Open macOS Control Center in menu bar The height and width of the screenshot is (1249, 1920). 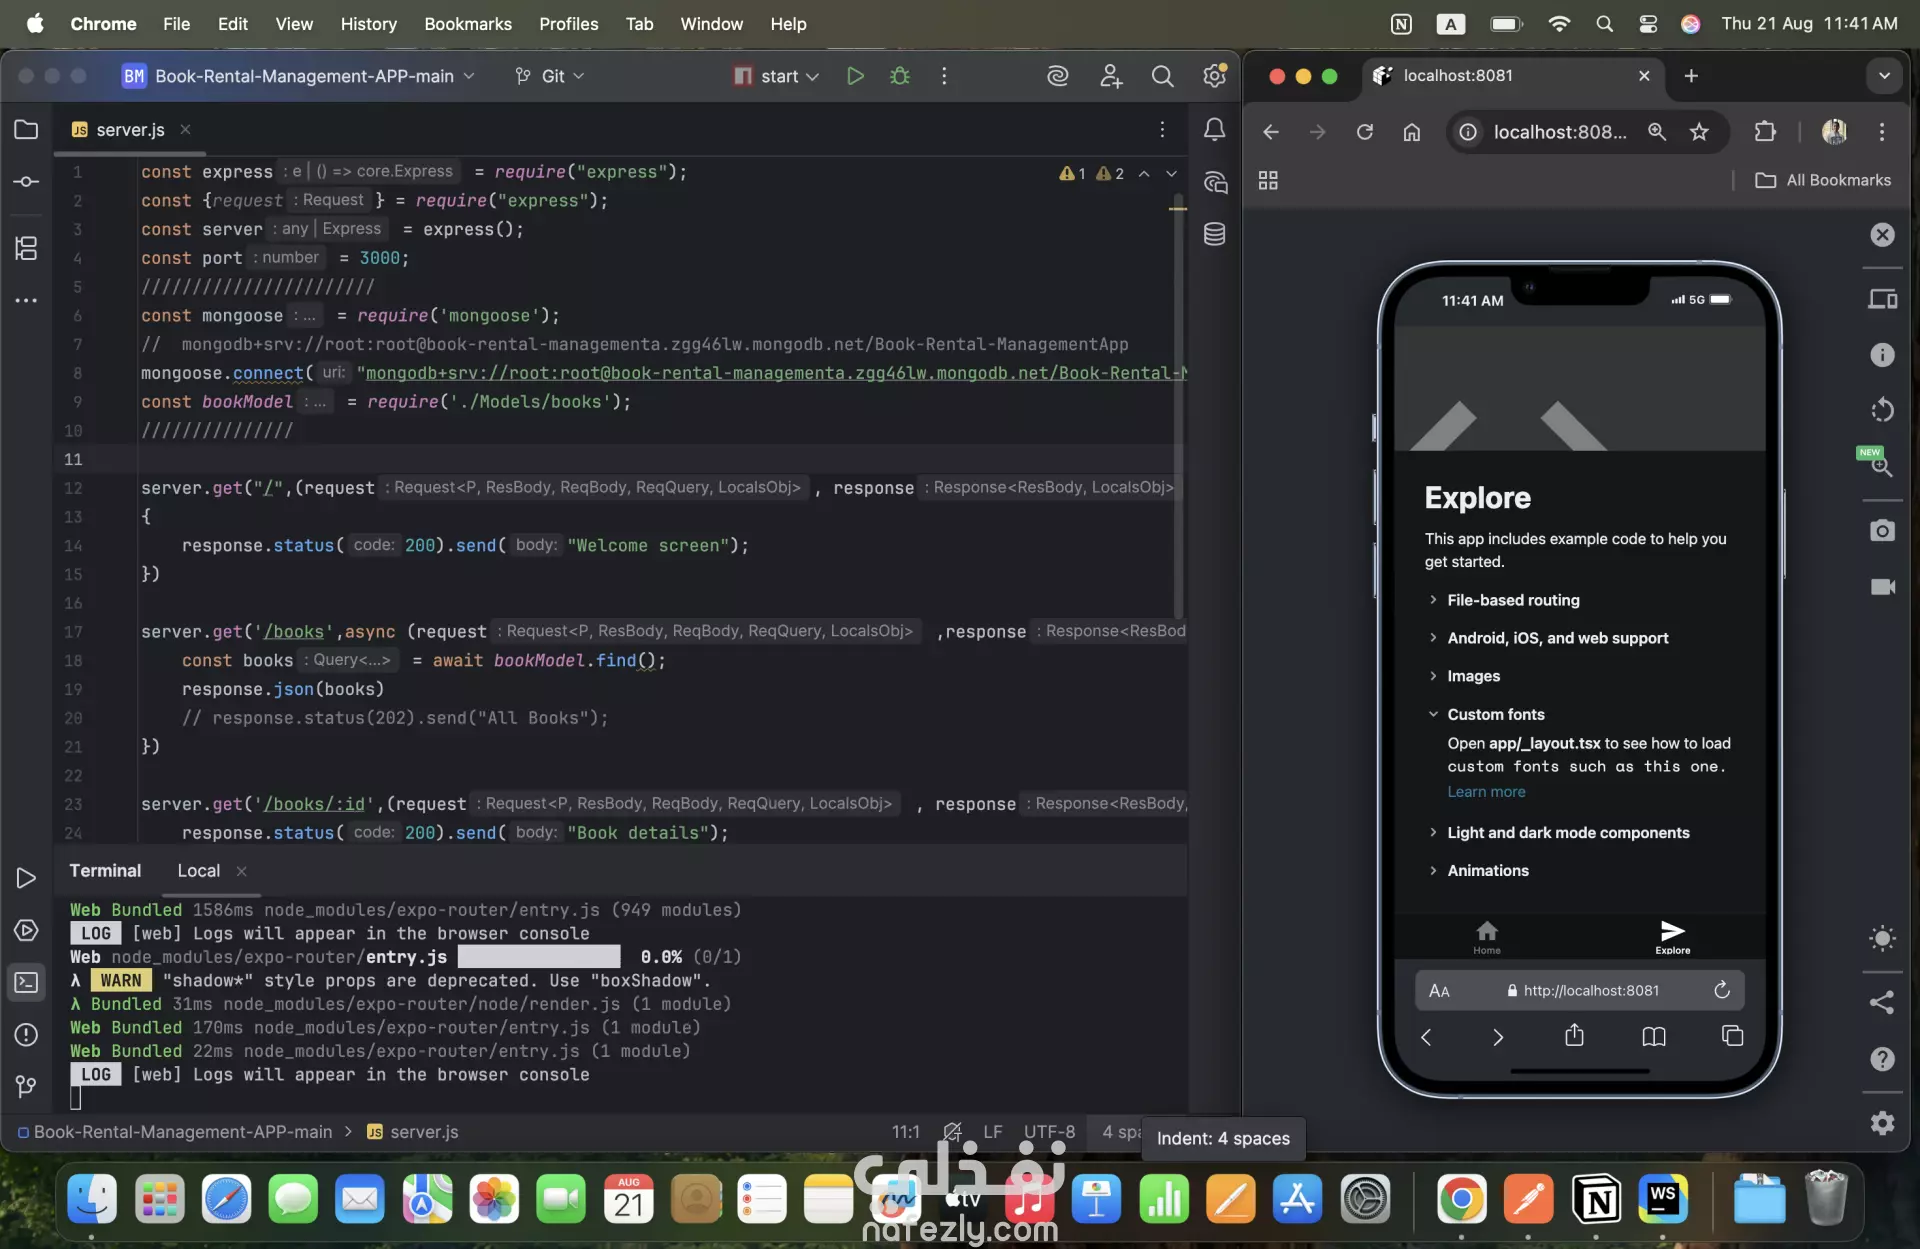click(x=1648, y=23)
